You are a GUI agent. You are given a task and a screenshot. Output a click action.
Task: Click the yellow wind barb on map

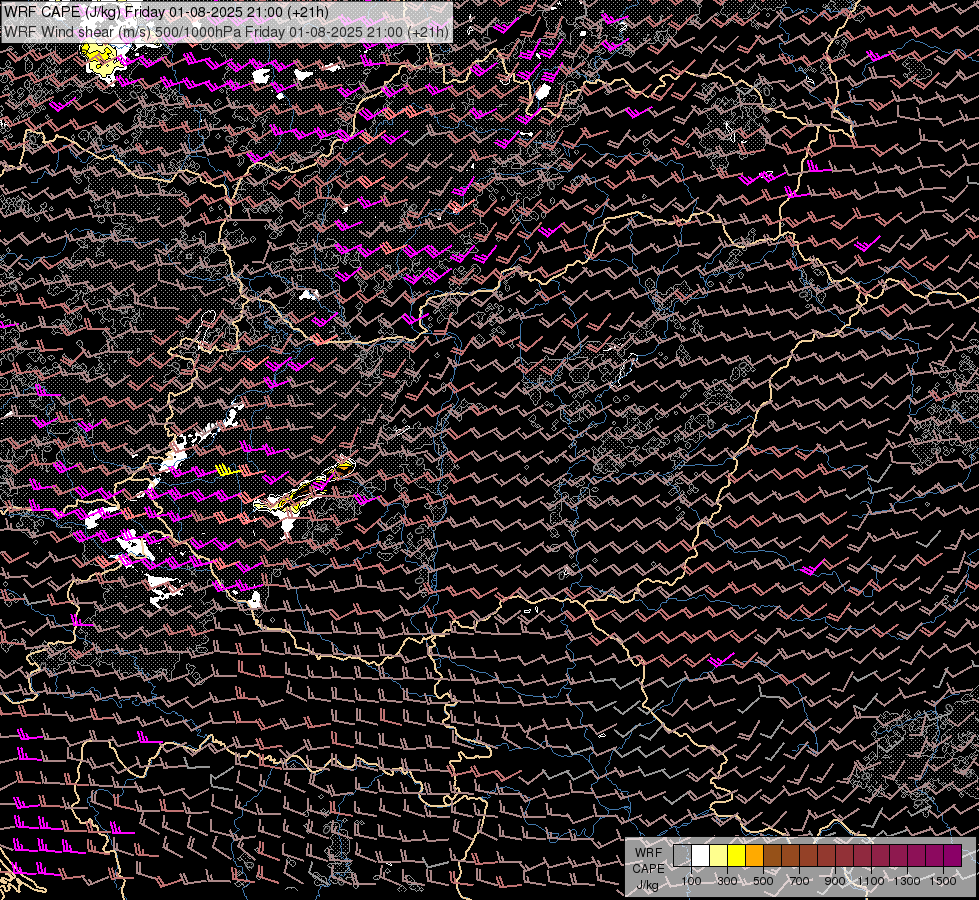coord(229,470)
